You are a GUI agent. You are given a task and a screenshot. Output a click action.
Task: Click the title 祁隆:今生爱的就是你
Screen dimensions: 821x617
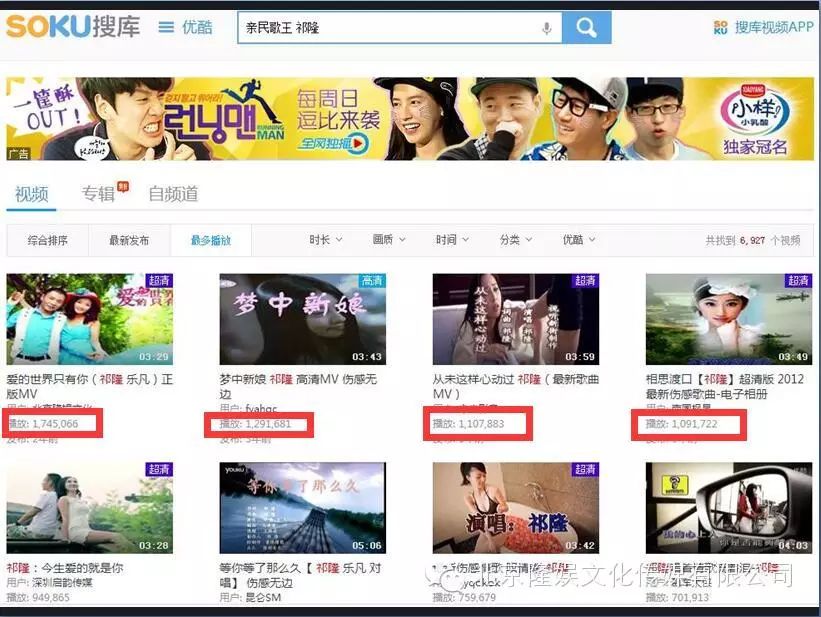(65, 568)
